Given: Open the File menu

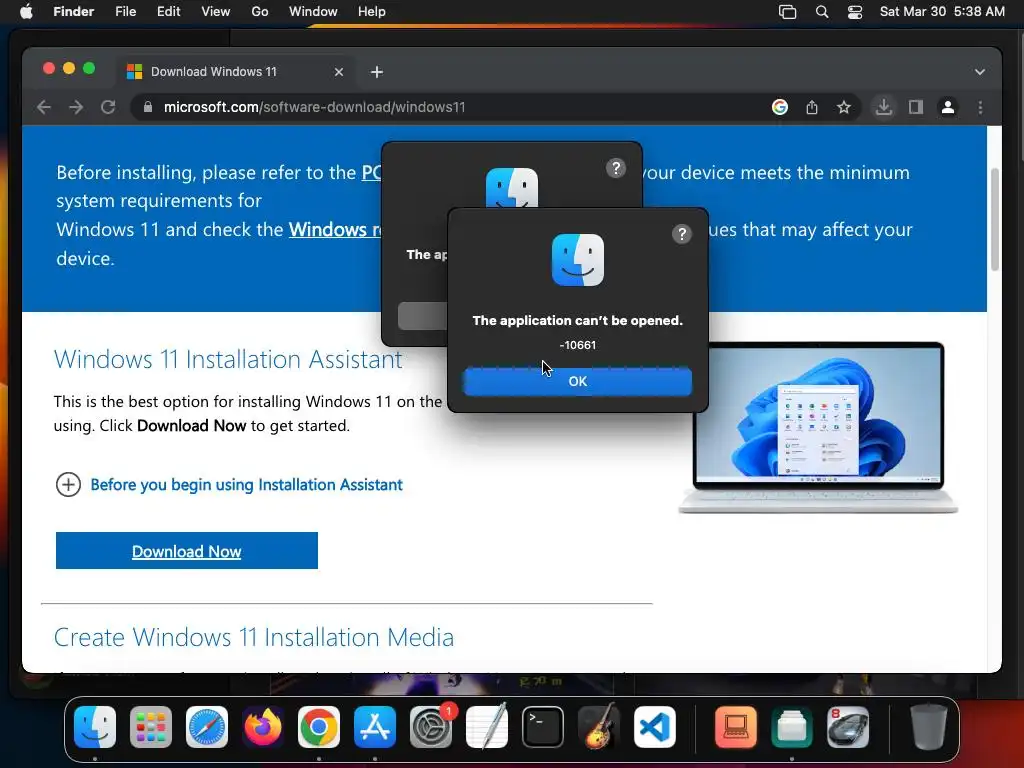Looking at the screenshot, I should click(125, 12).
